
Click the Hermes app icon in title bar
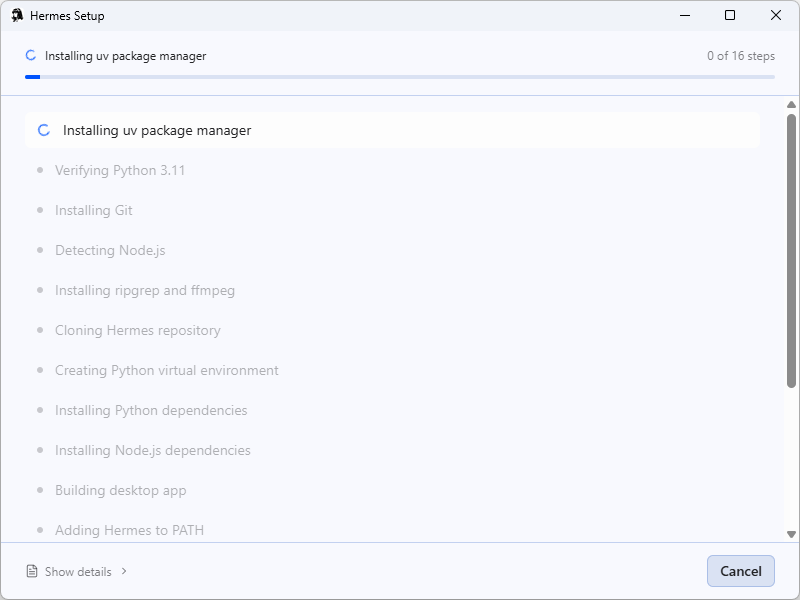click(17, 15)
